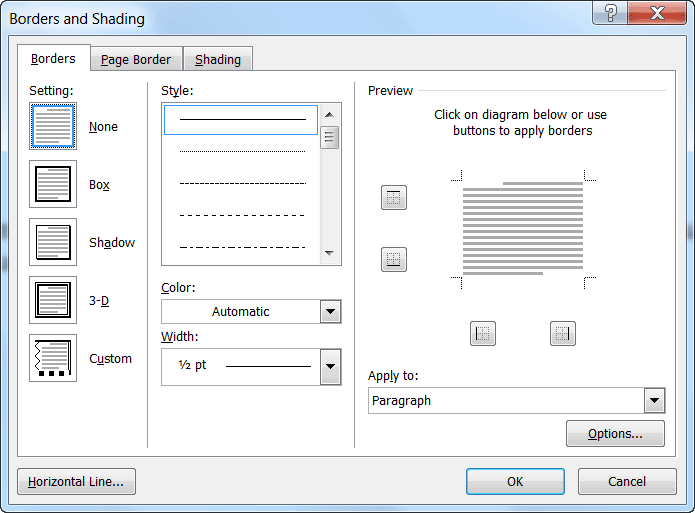The width and height of the screenshot is (695, 513).
Task: Click the Box setting label
Action: [99, 185]
